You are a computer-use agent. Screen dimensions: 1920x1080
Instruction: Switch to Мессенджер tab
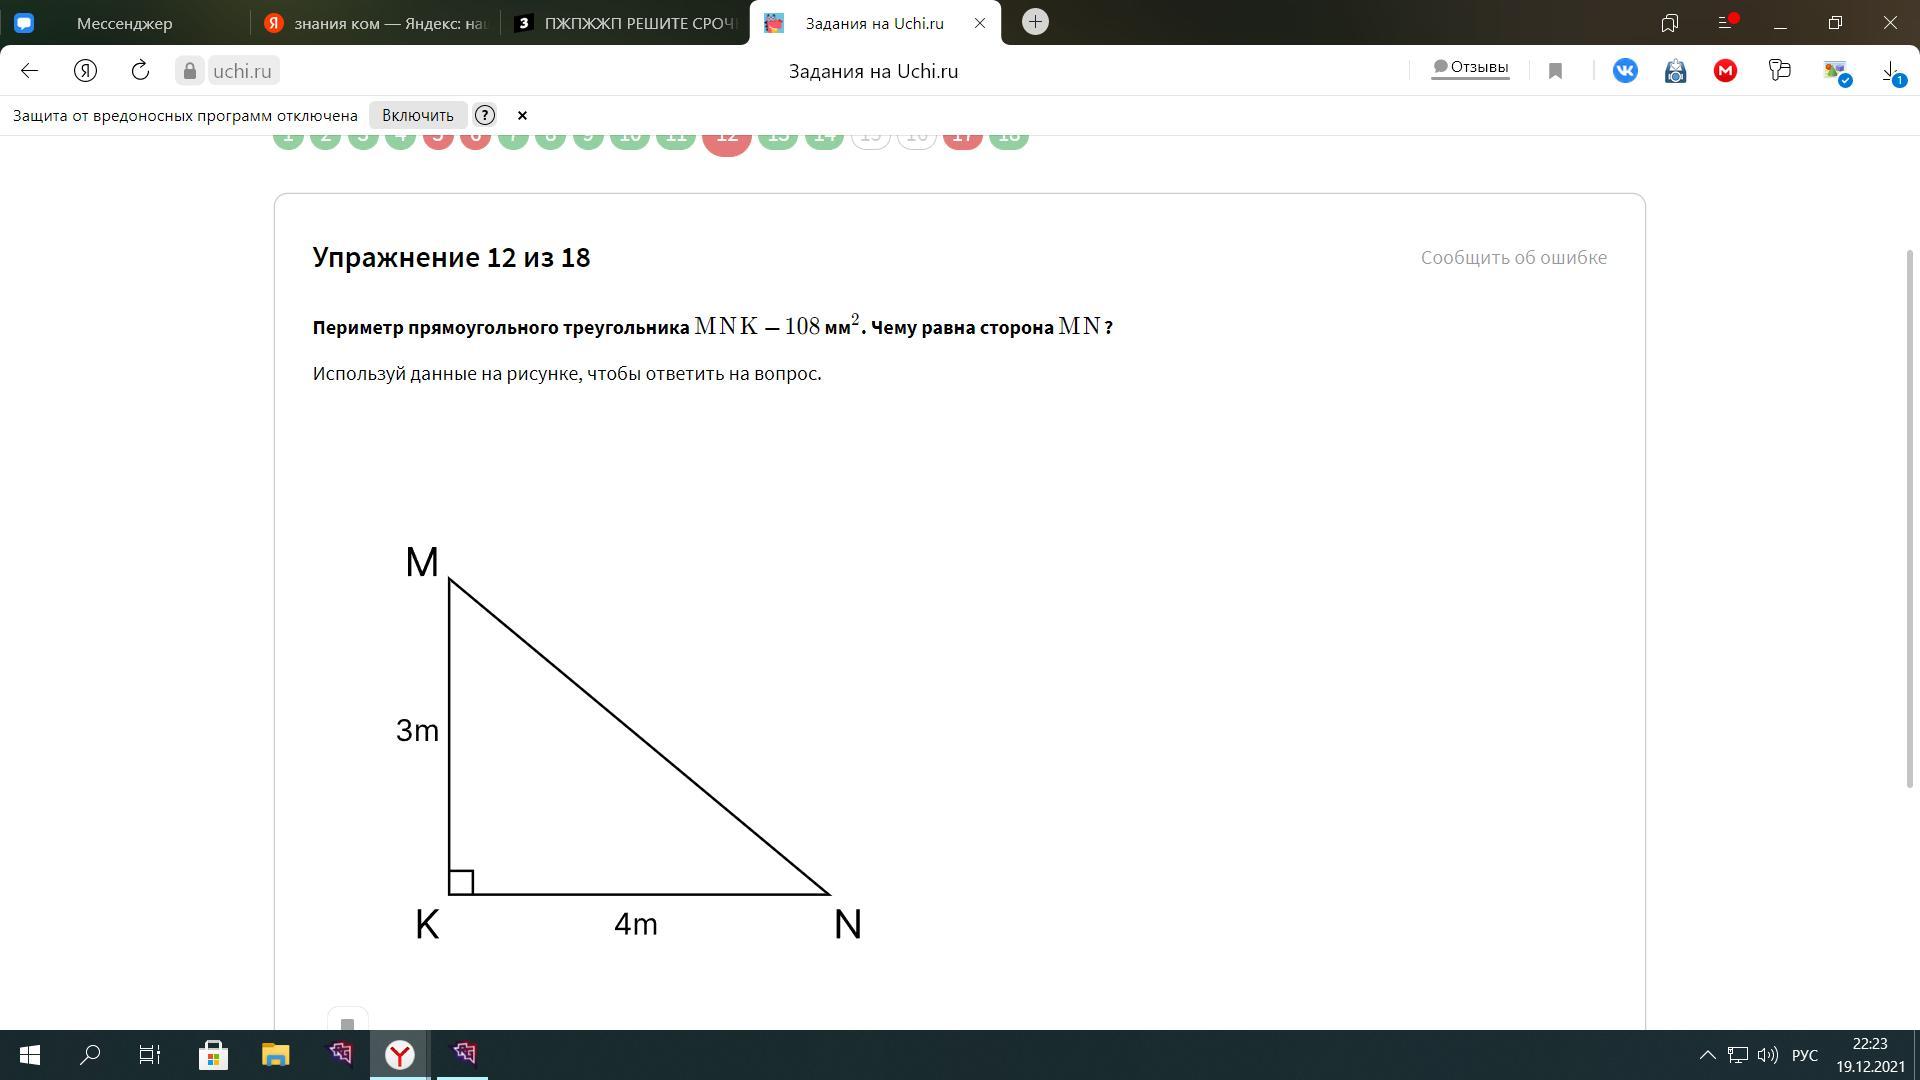pos(124,23)
